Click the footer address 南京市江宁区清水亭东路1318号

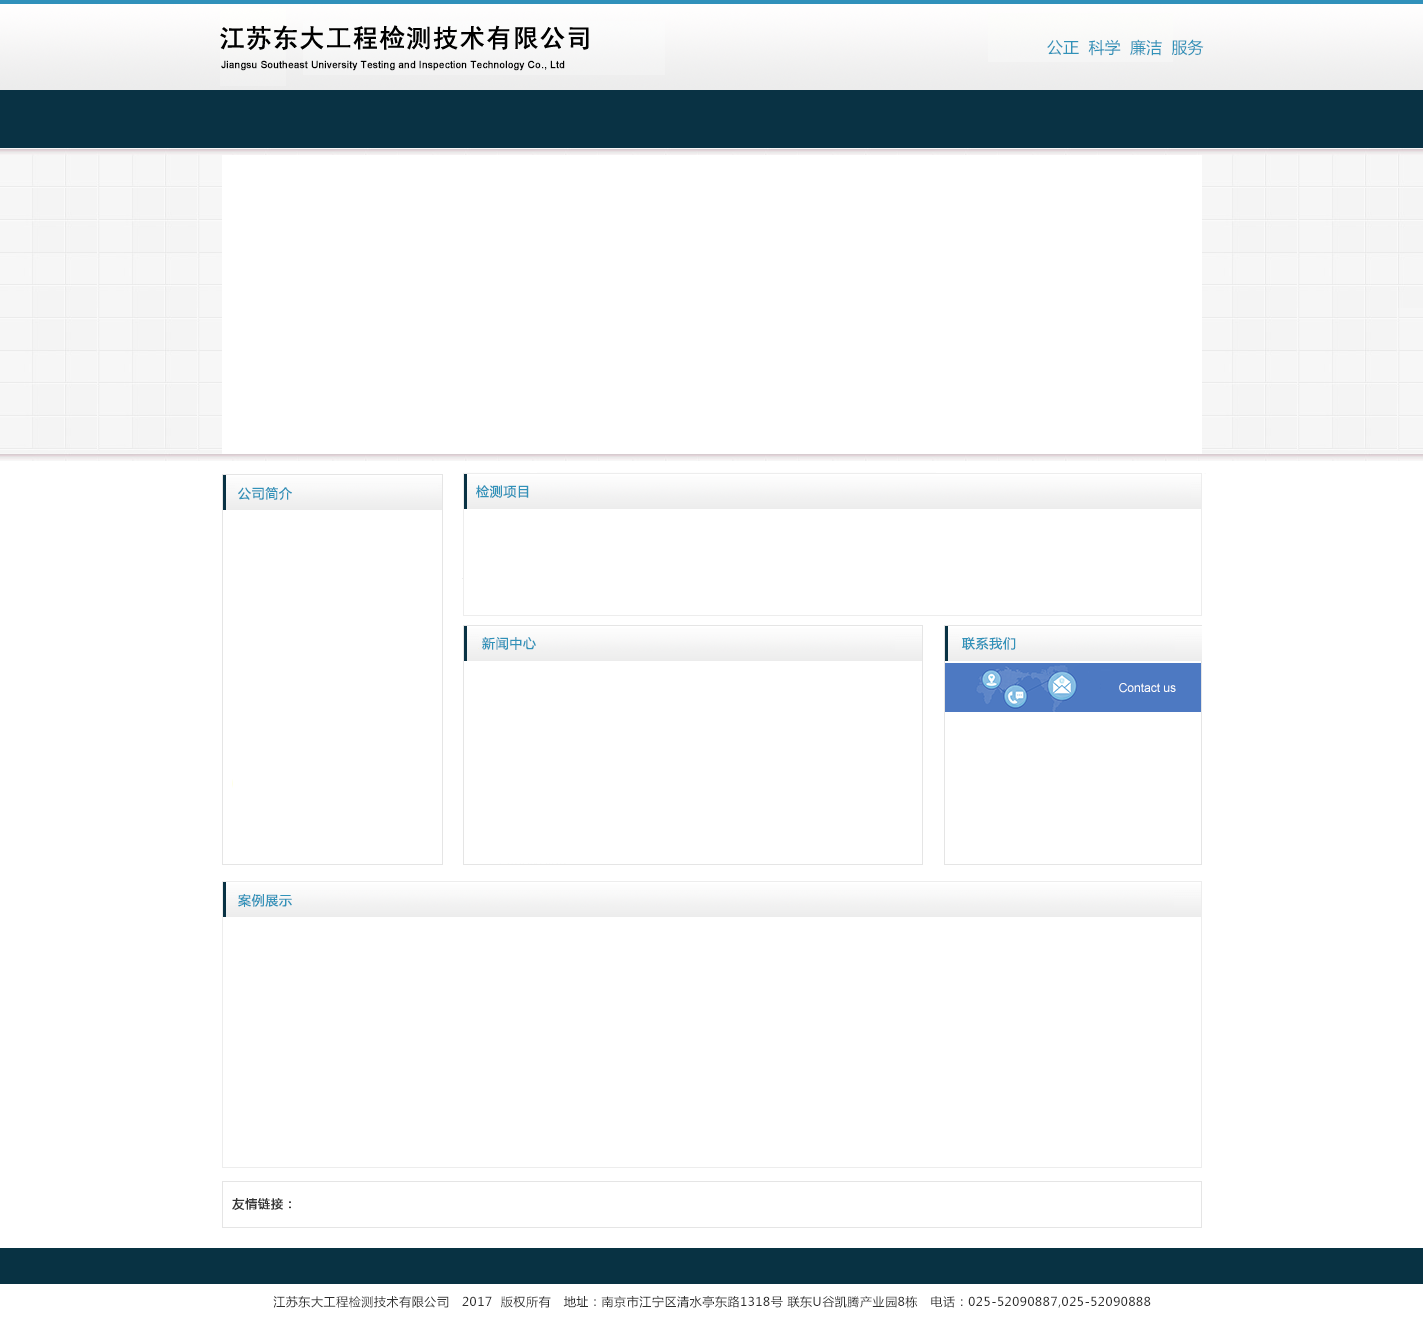(x=692, y=1302)
